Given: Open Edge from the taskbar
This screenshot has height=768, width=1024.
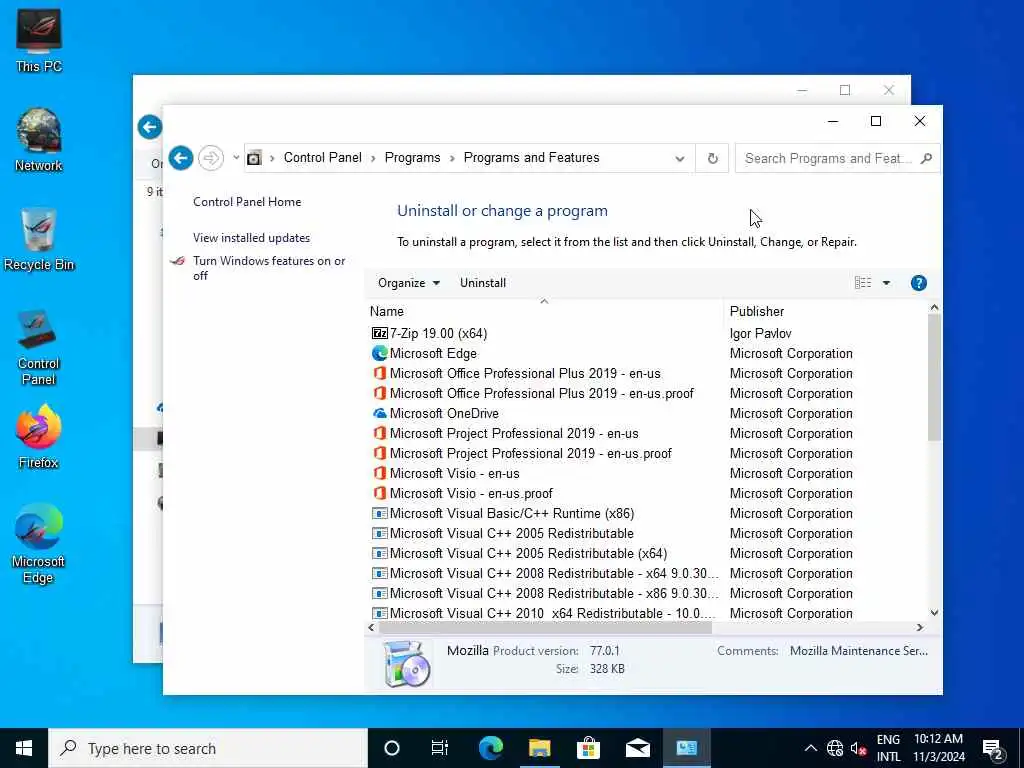Looking at the screenshot, I should 490,748.
